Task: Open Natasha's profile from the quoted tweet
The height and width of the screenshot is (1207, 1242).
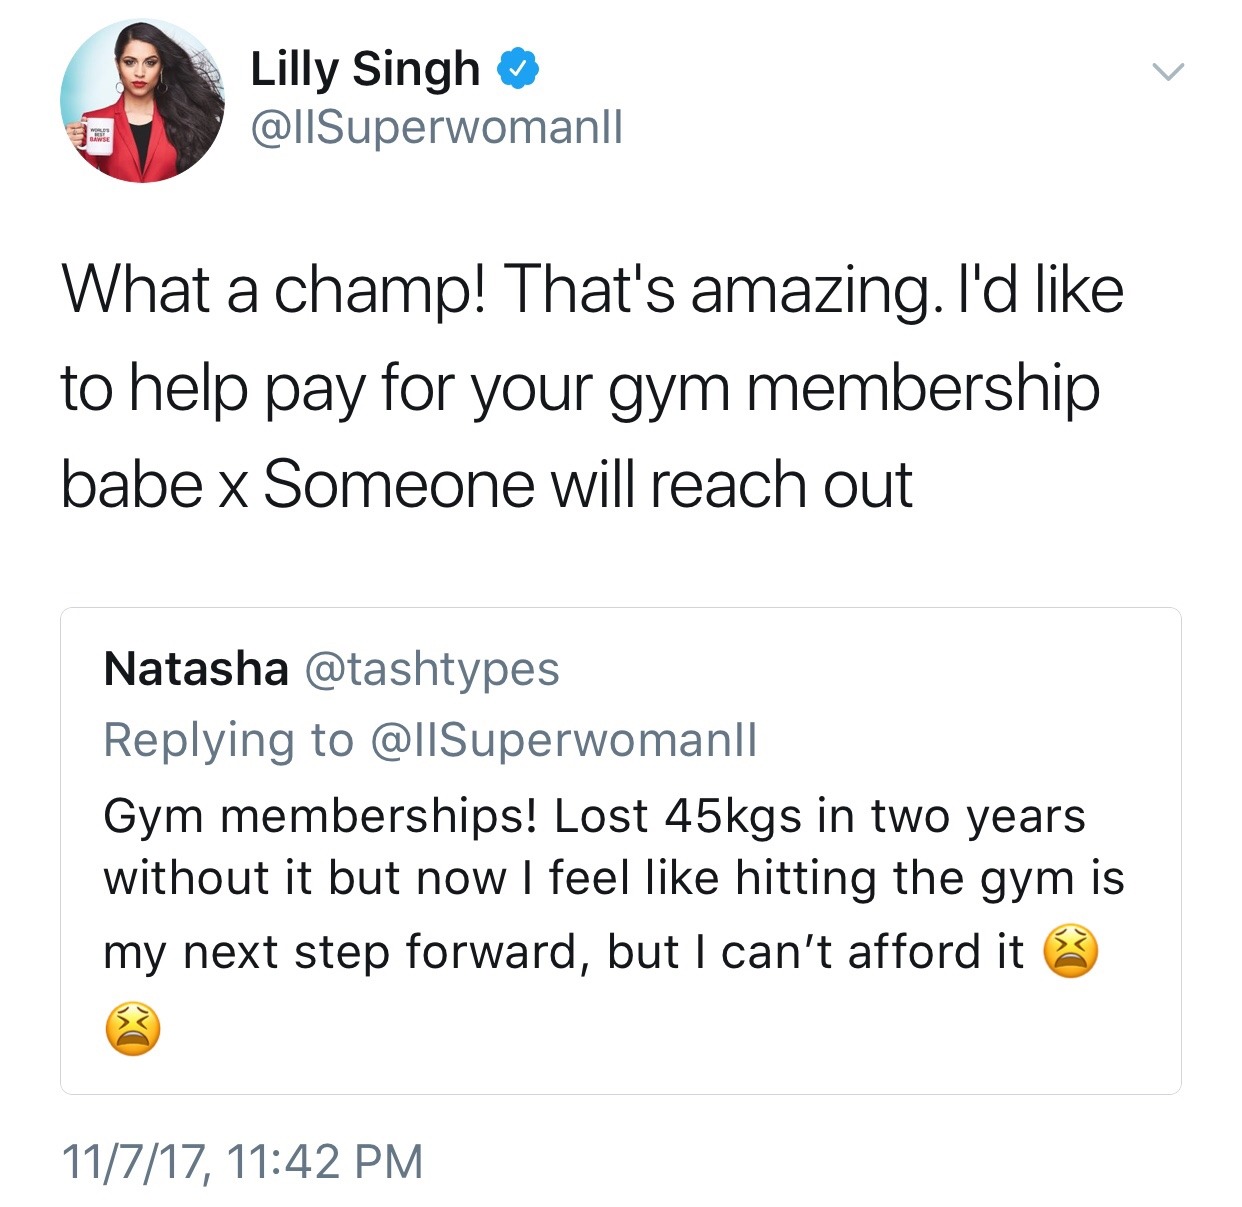Action: coord(196,668)
